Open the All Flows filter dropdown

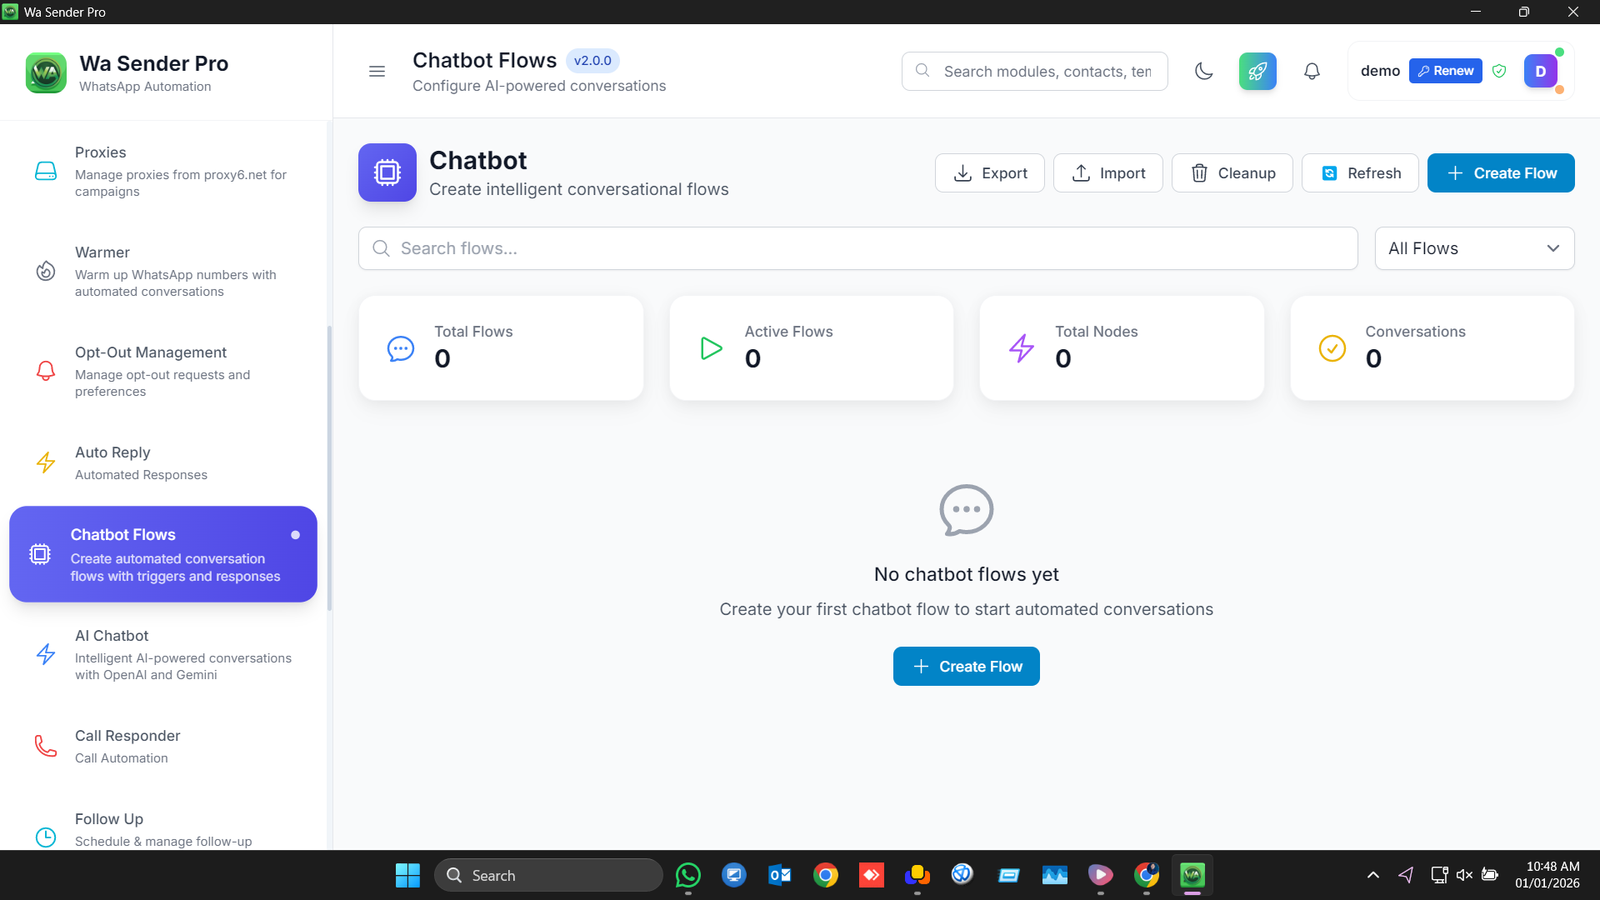(x=1474, y=248)
